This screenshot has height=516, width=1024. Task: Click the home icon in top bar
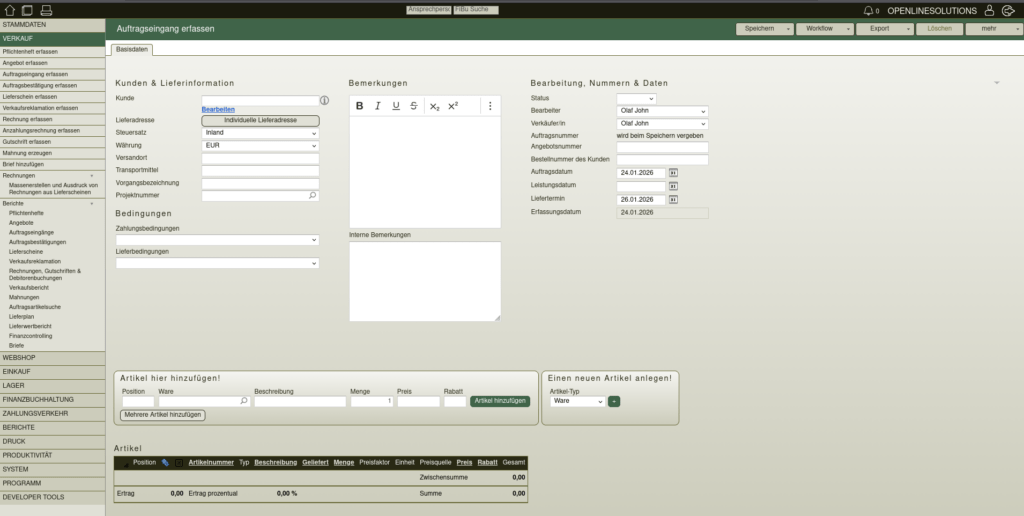[10, 10]
